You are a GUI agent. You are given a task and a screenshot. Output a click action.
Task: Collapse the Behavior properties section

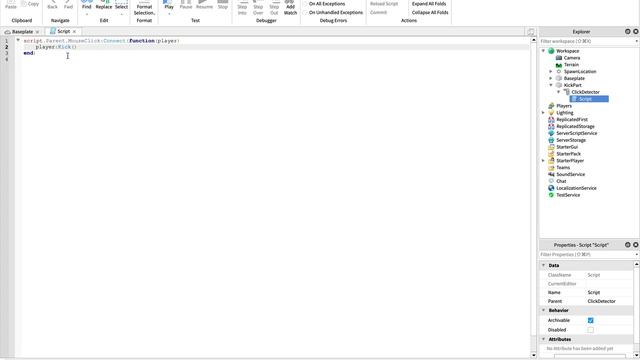[x=543, y=310]
